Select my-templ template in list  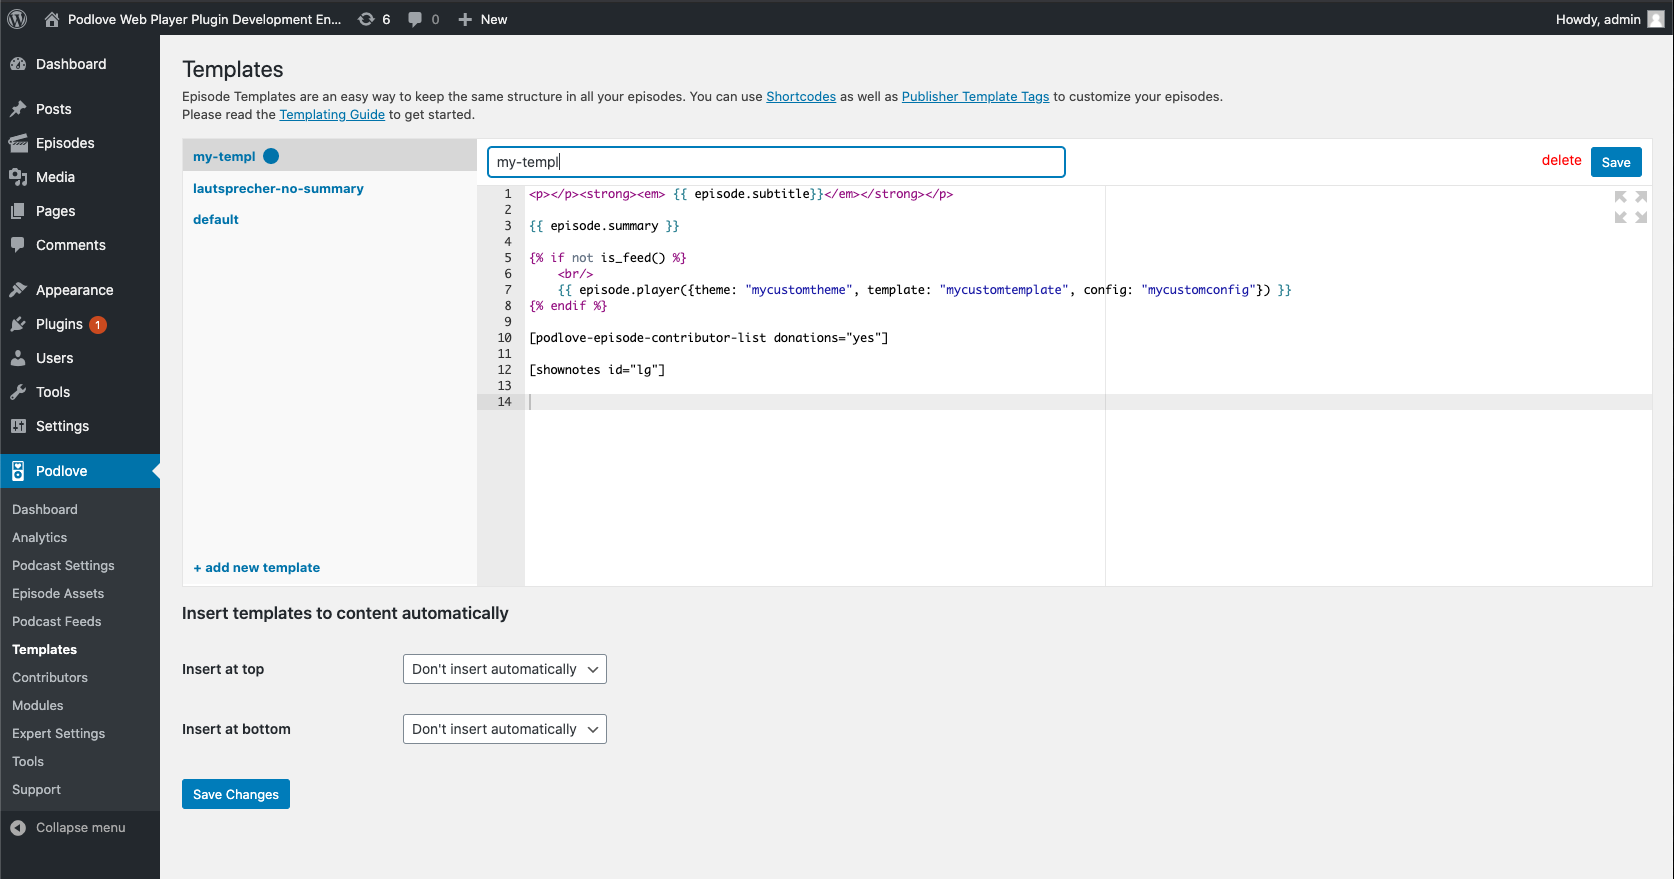click(224, 156)
